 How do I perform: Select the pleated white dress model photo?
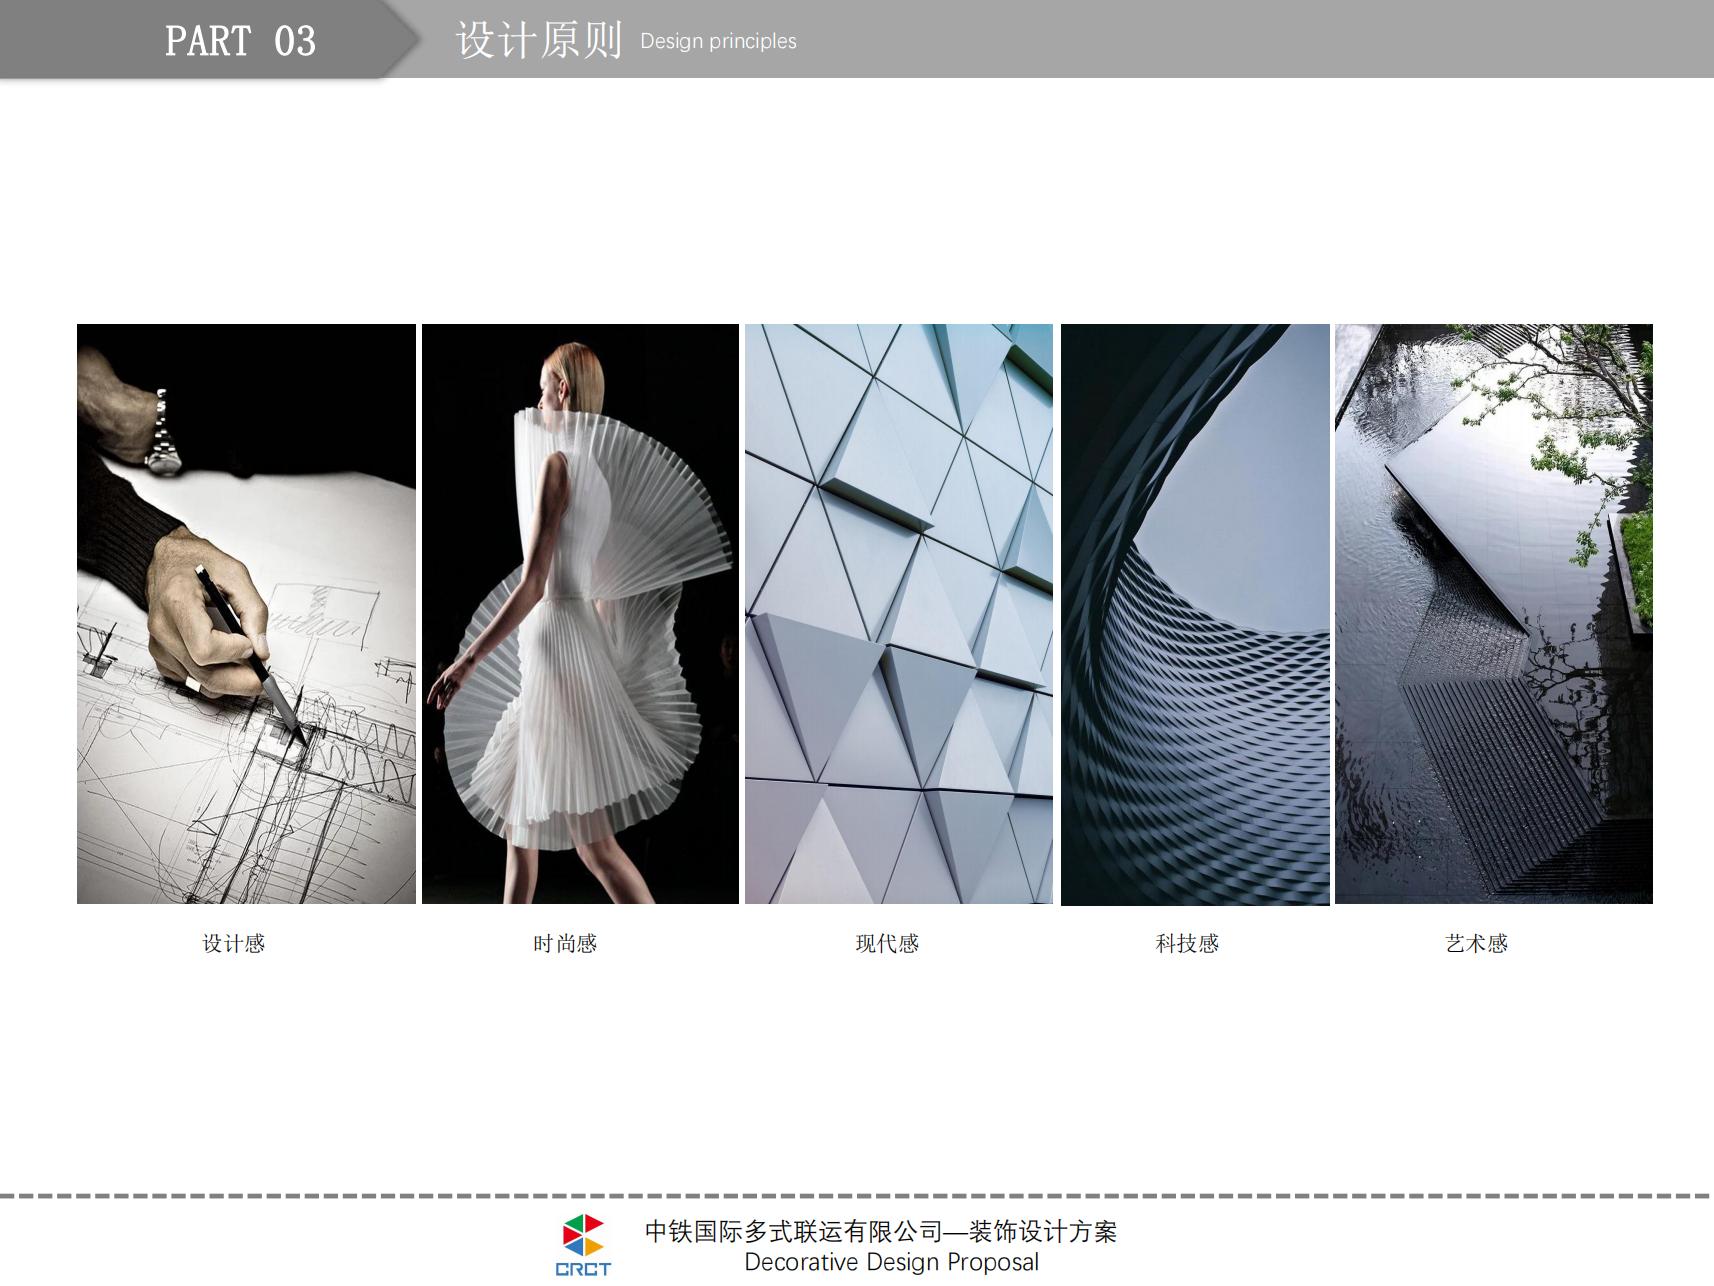pos(580,613)
